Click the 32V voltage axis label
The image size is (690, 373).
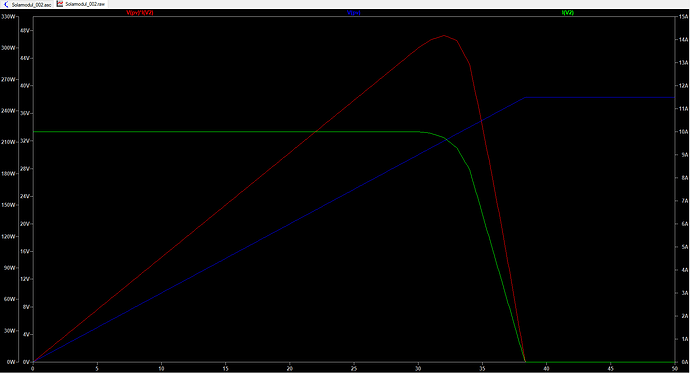[x=25, y=141]
